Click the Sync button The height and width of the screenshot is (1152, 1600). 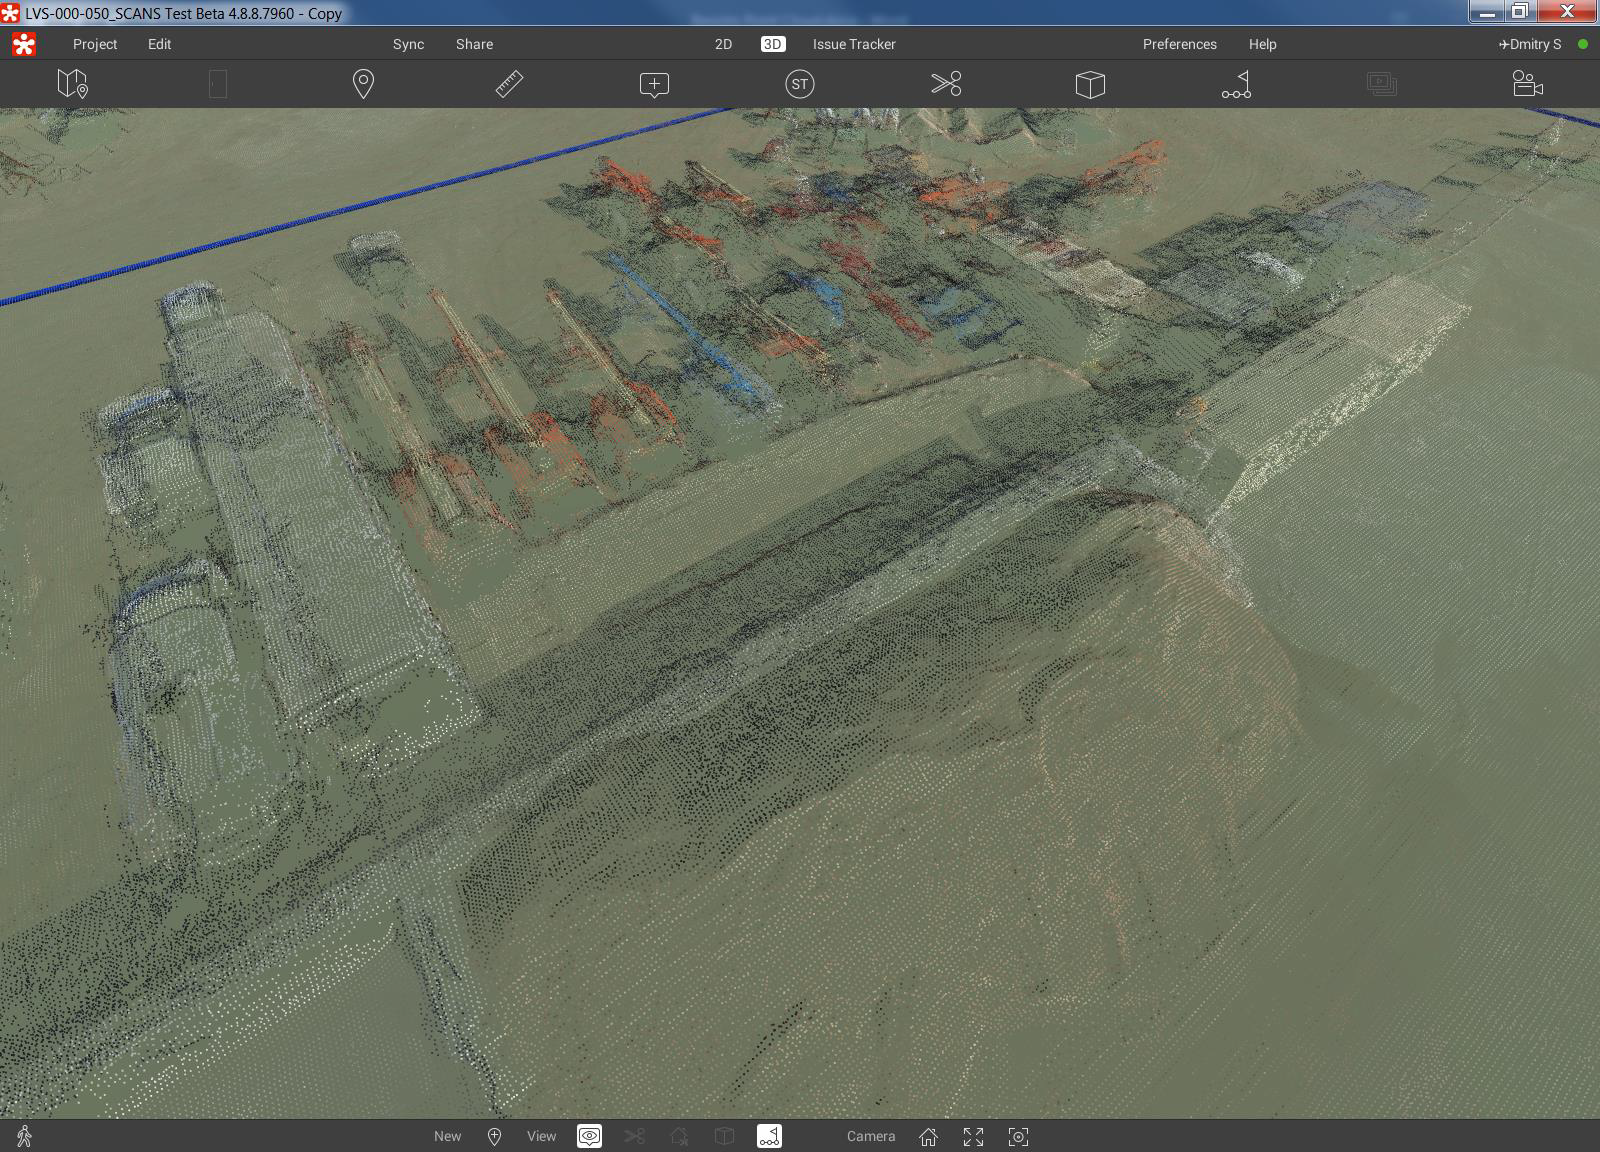(x=408, y=44)
